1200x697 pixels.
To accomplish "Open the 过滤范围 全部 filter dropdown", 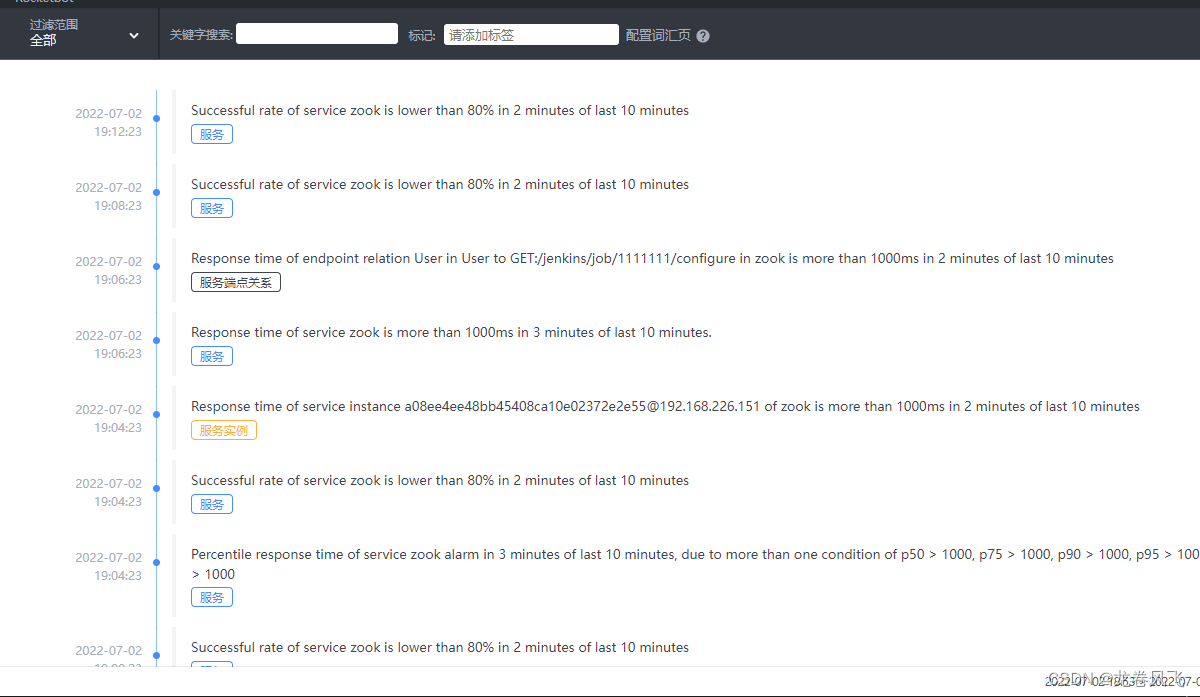I will (85, 34).
